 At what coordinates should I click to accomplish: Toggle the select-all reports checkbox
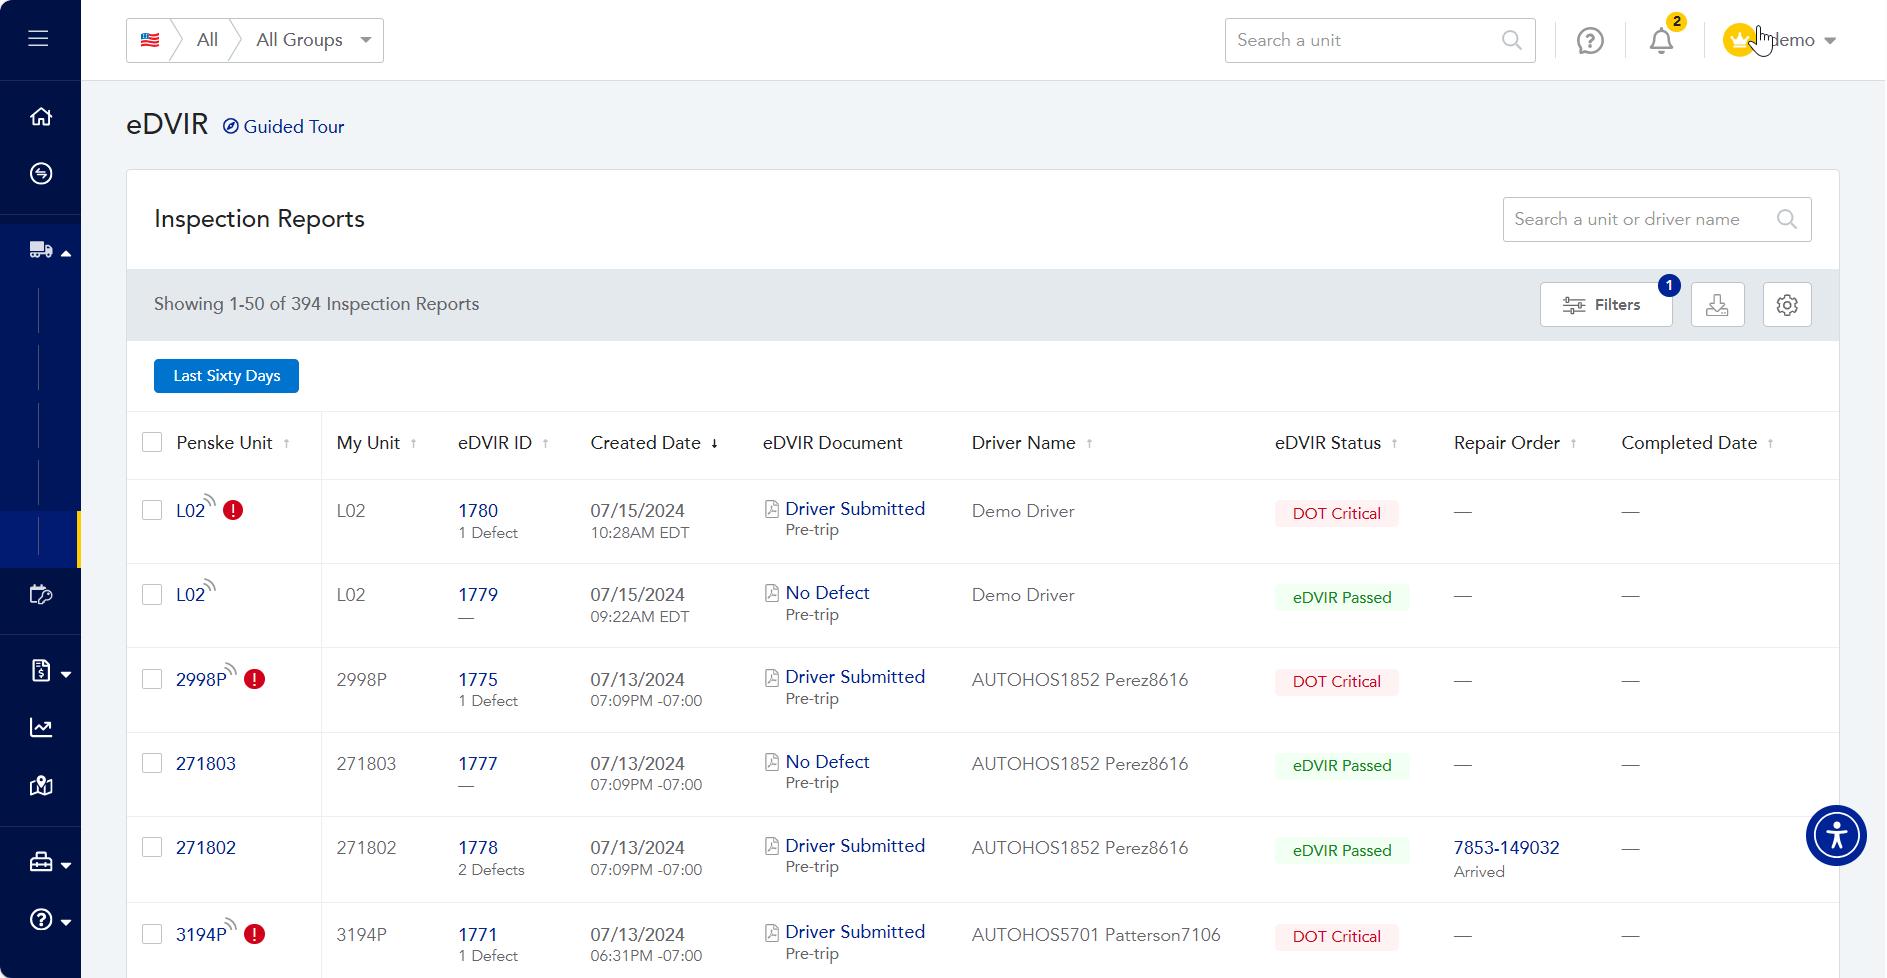pos(152,443)
